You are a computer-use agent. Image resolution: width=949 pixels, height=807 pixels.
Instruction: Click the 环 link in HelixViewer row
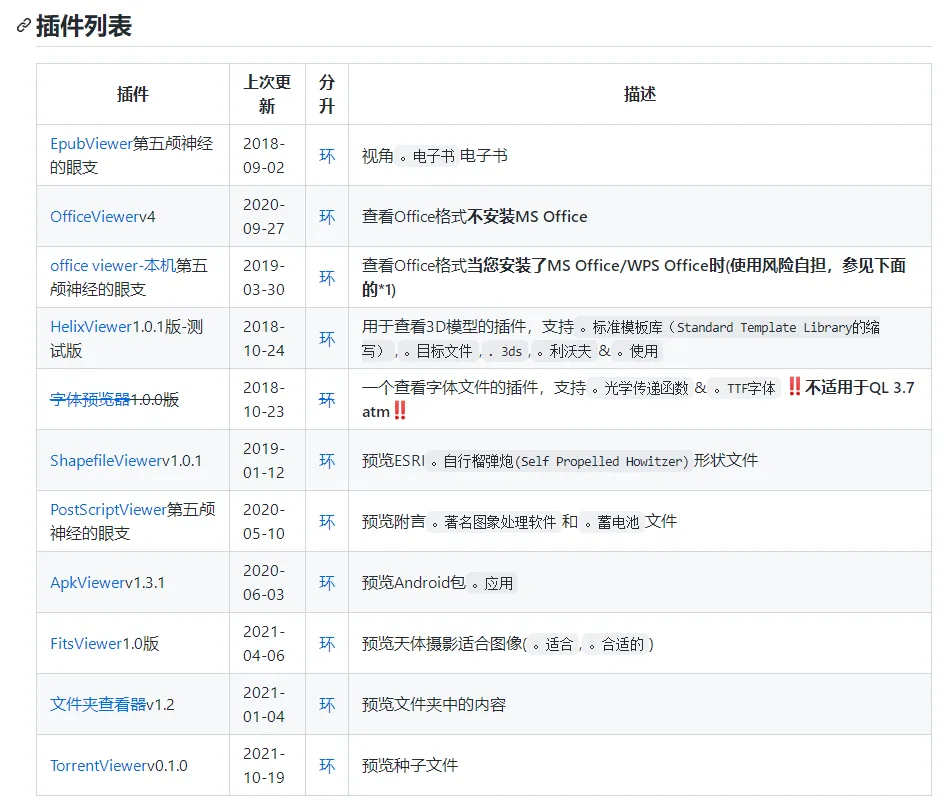pos(327,339)
